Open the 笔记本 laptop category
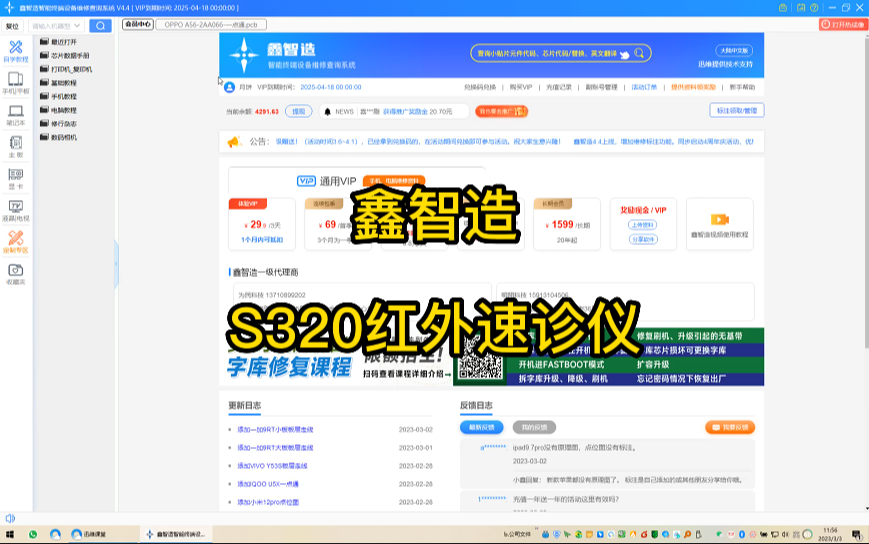869x544 pixels. click(15, 115)
